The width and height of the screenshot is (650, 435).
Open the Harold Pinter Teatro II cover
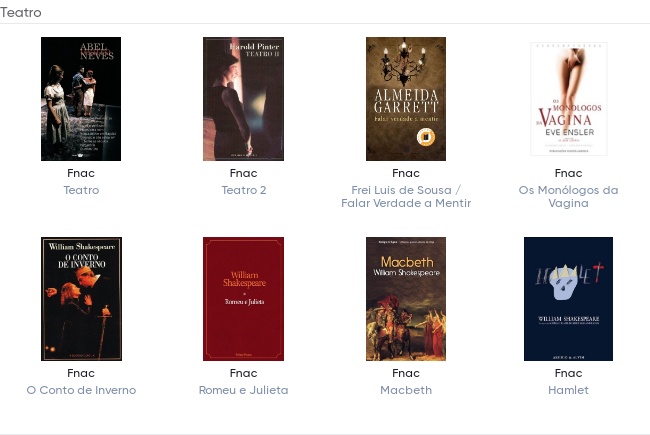pyautogui.click(x=243, y=99)
